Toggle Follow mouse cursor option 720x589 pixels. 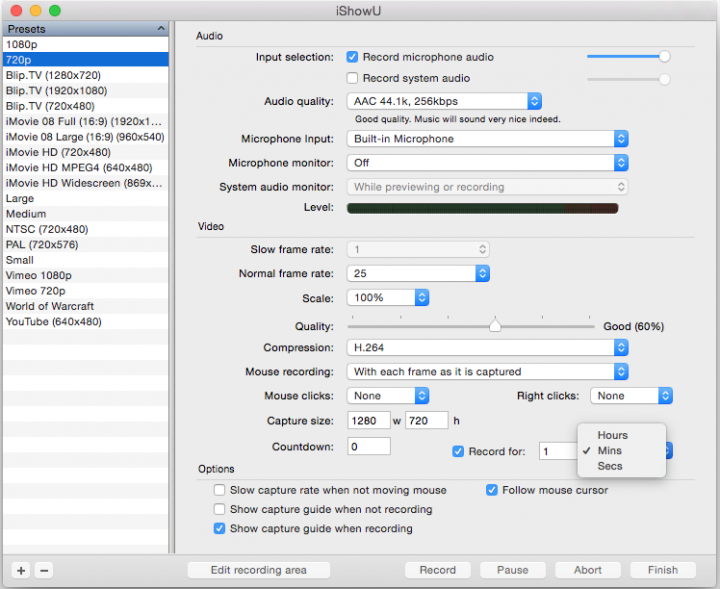coord(491,490)
